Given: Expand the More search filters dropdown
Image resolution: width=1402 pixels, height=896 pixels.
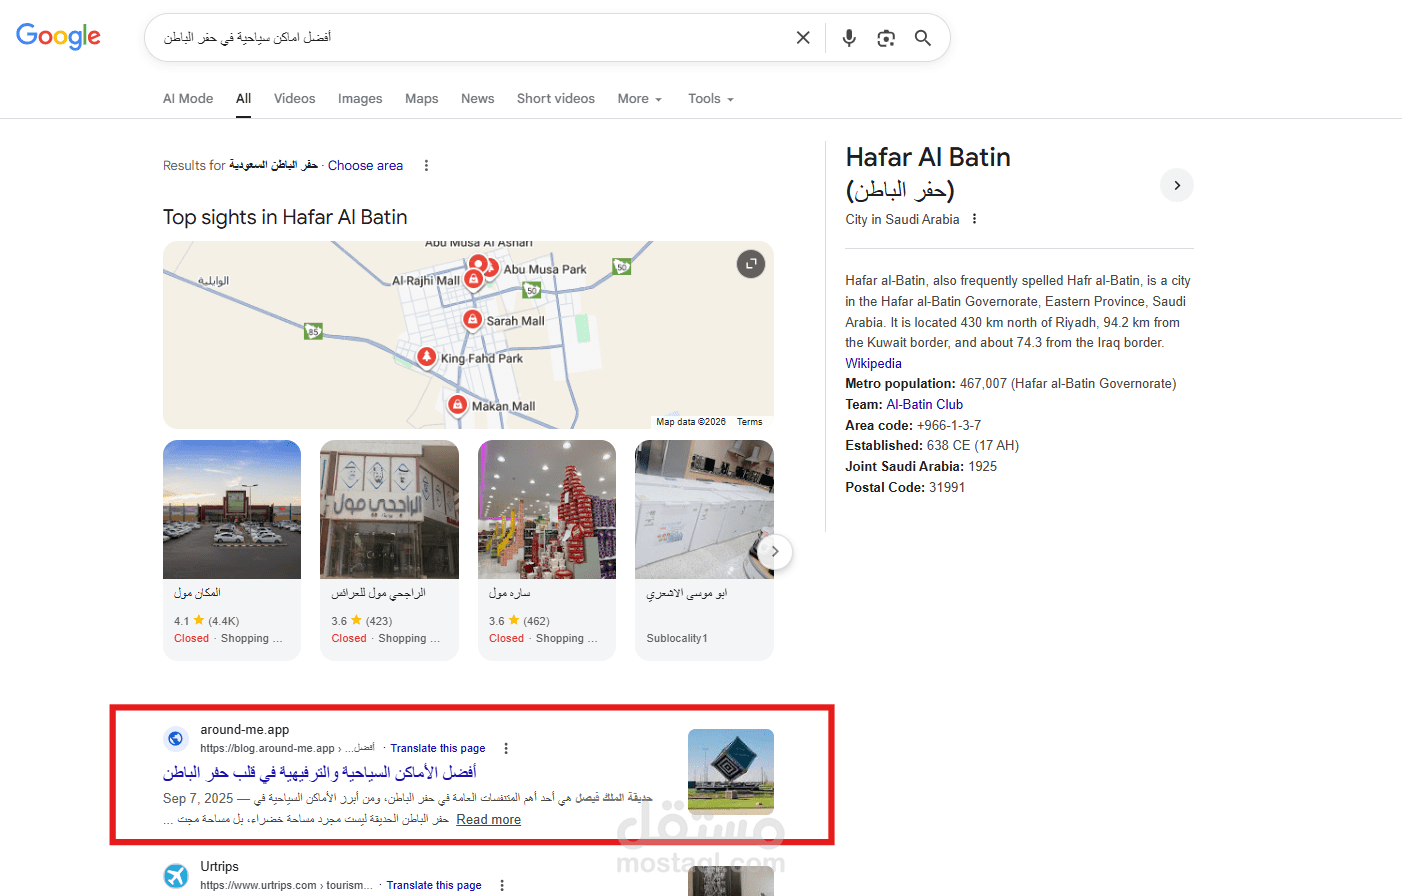Looking at the screenshot, I should [639, 99].
